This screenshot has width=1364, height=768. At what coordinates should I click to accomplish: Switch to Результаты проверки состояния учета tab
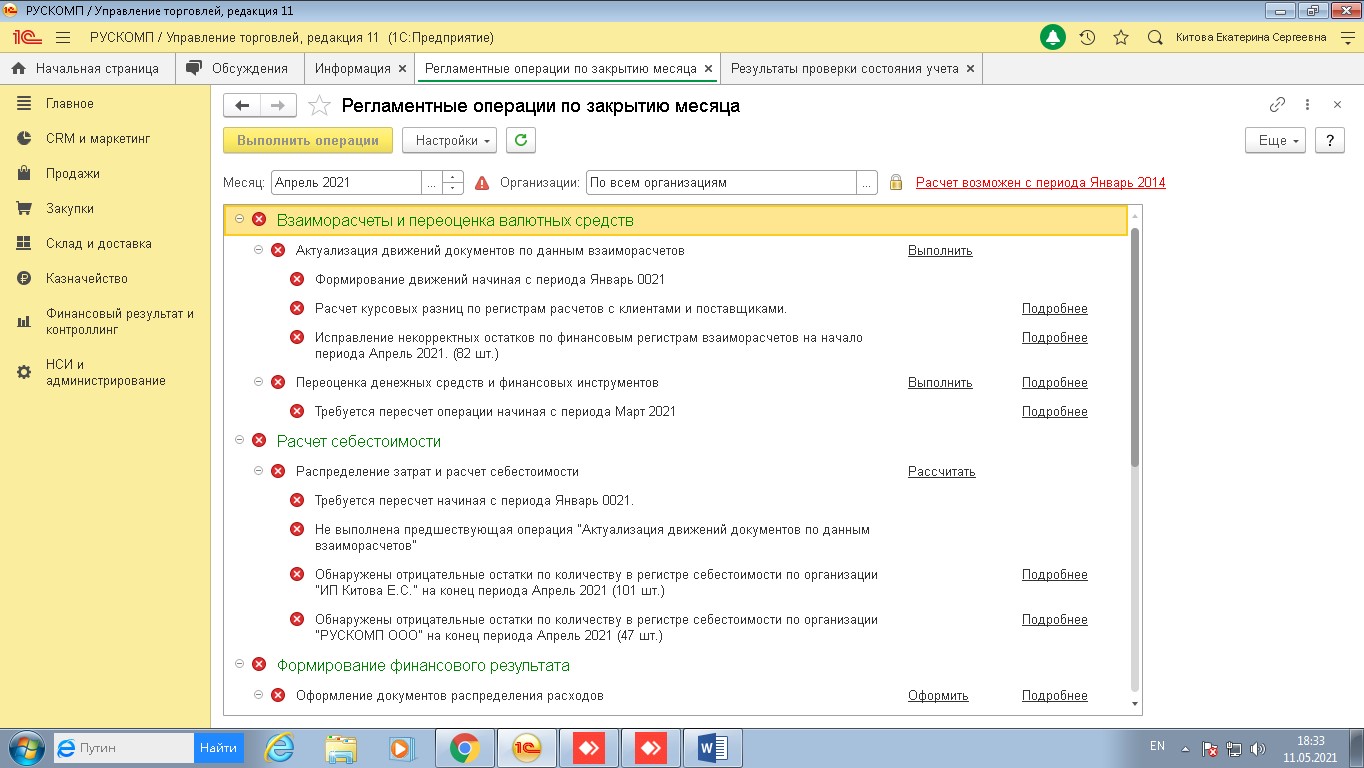[x=845, y=69]
